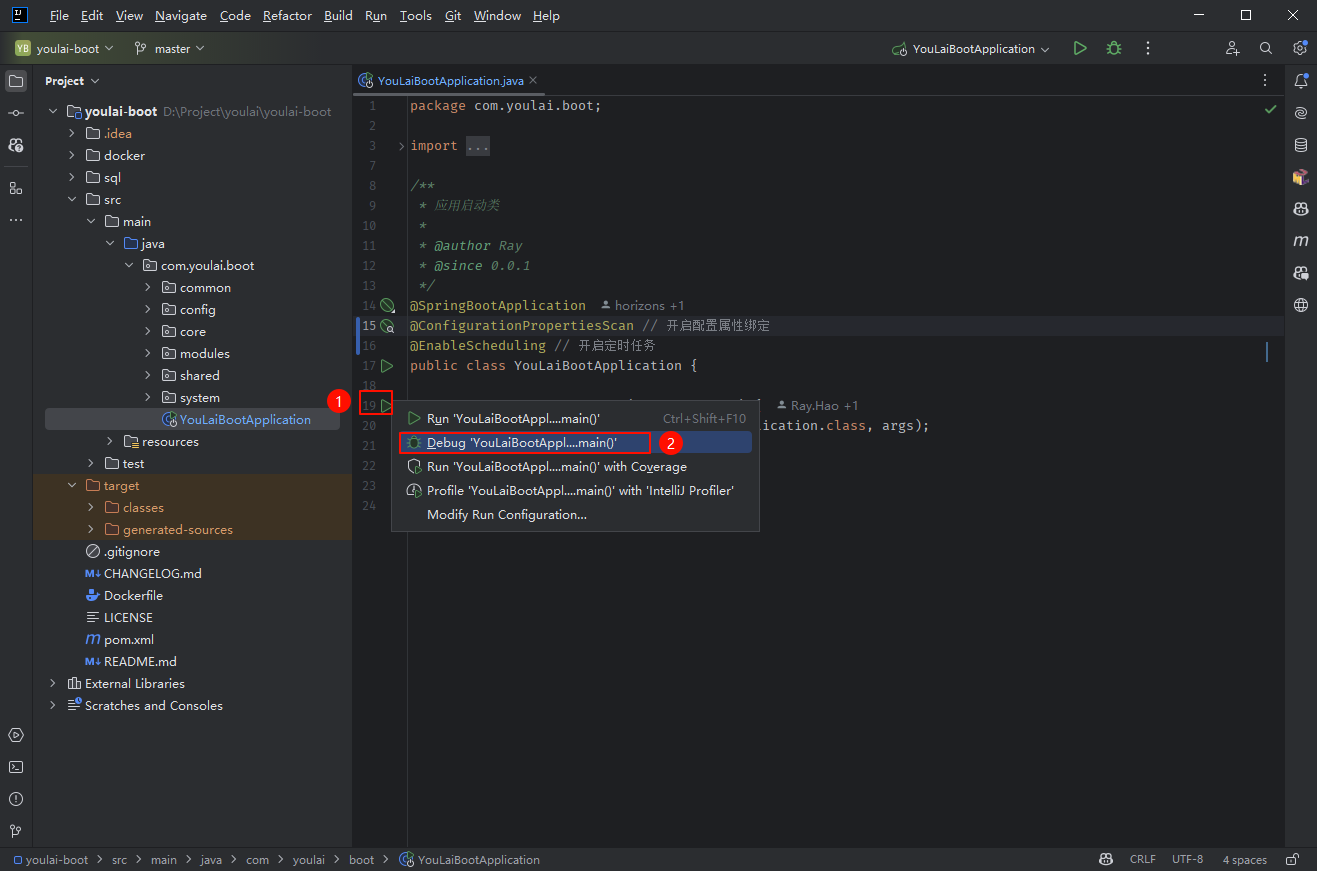1317x871 pixels.
Task: Toggle read-only lock icon in status bar
Action: [1293, 859]
